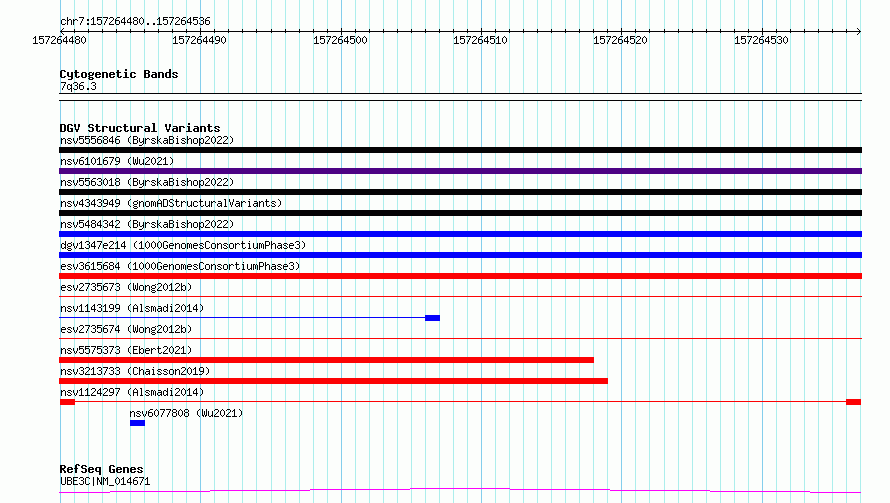The height and width of the screenshot is (503, 890).
Task: Open the esv2735674 (Wong2012b) label
Action: 126,329
